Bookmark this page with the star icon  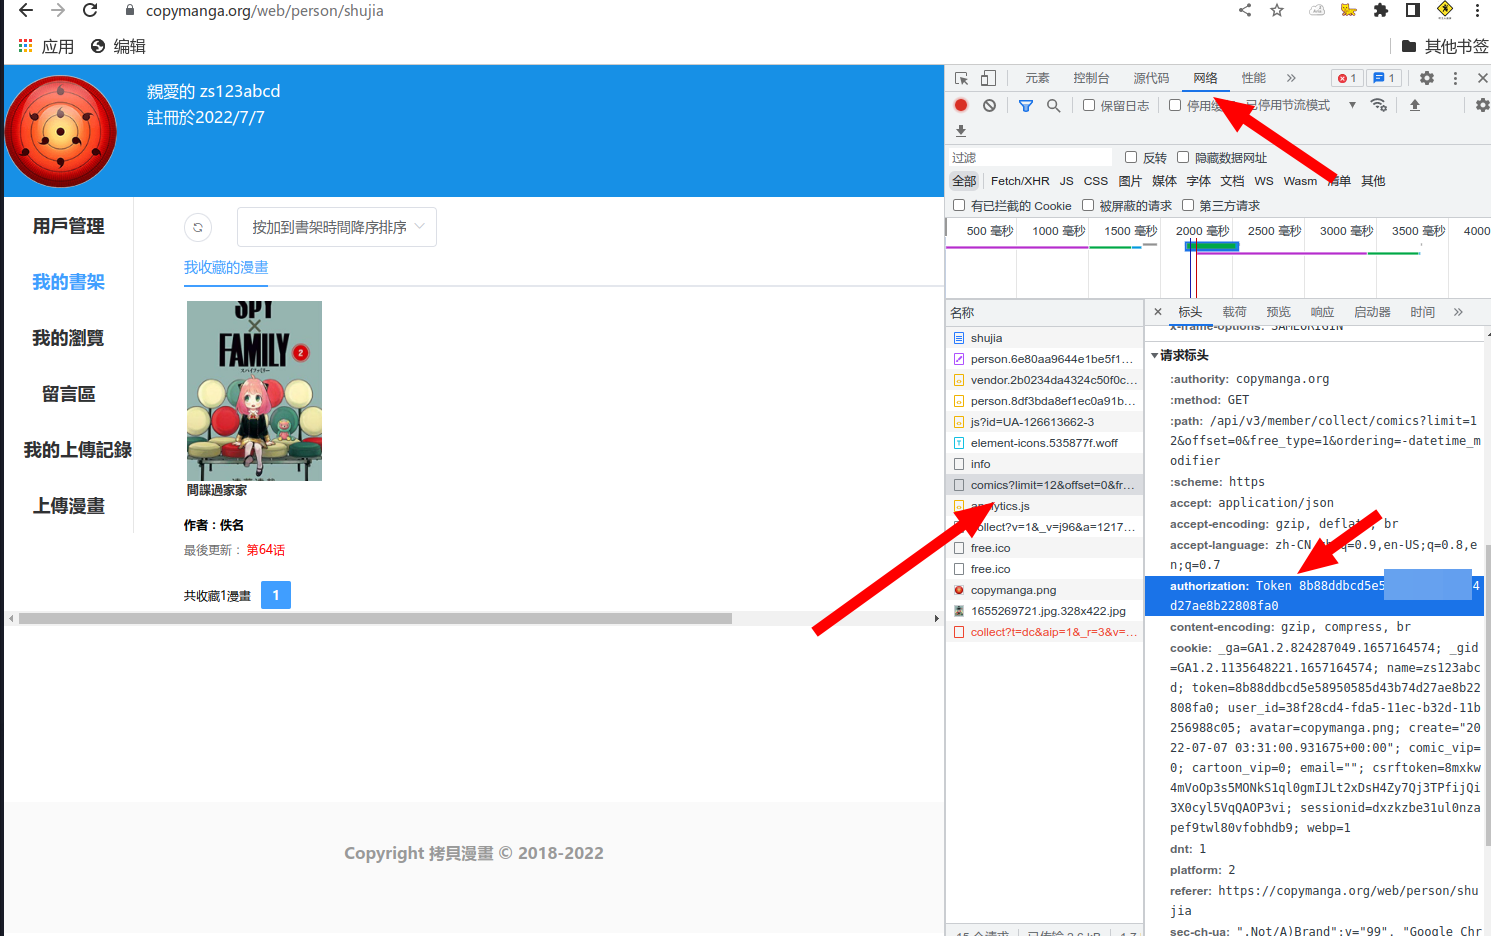[x=1277, y=10]
